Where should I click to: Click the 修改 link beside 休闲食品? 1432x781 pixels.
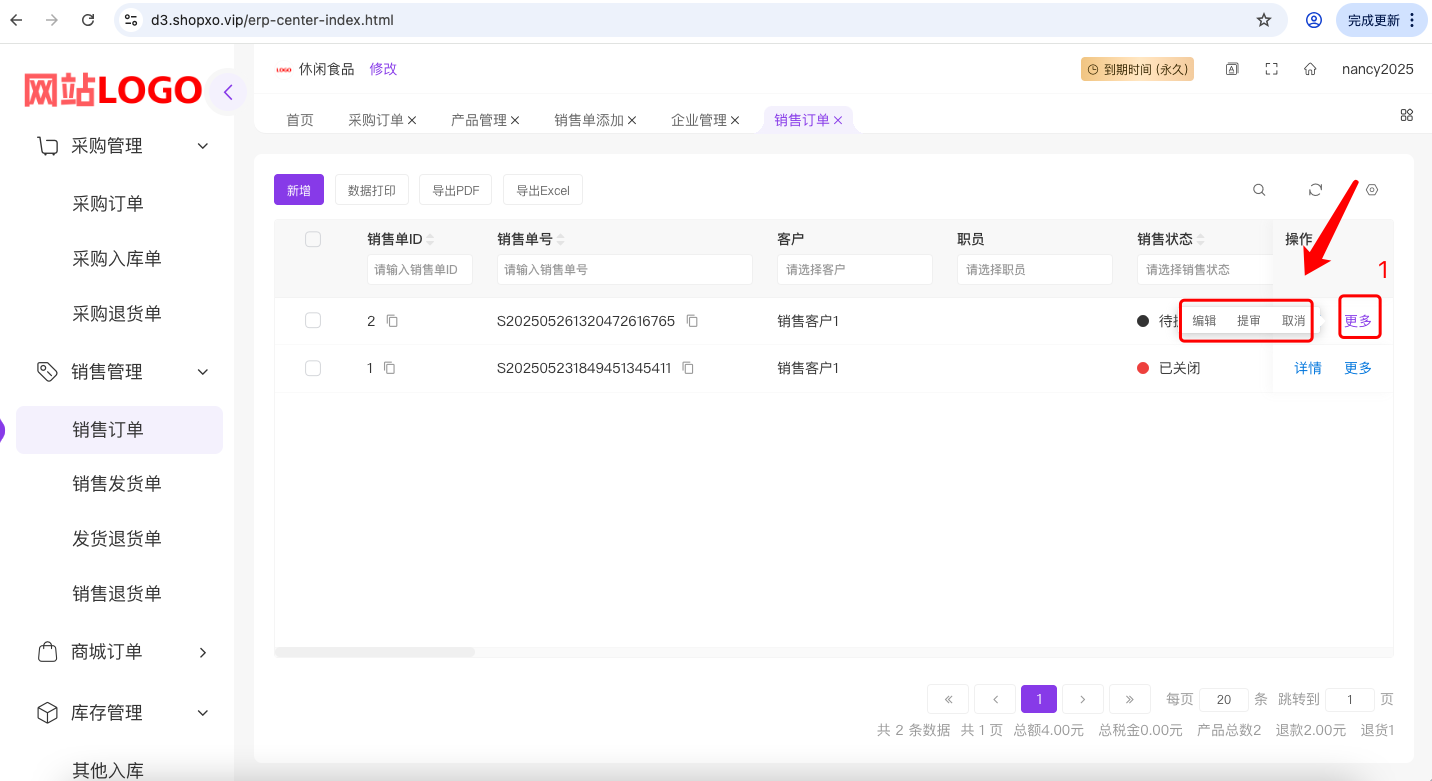pos(383,69)
